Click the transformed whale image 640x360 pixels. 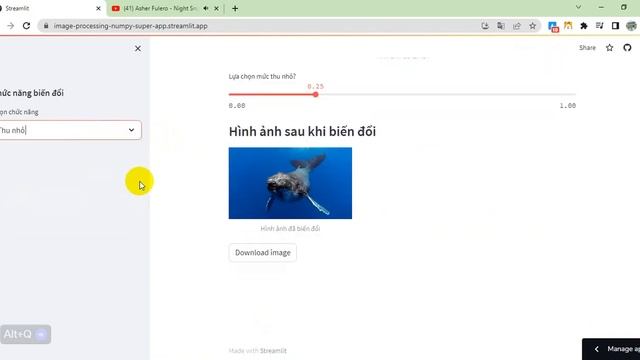[x=290, y=183]
